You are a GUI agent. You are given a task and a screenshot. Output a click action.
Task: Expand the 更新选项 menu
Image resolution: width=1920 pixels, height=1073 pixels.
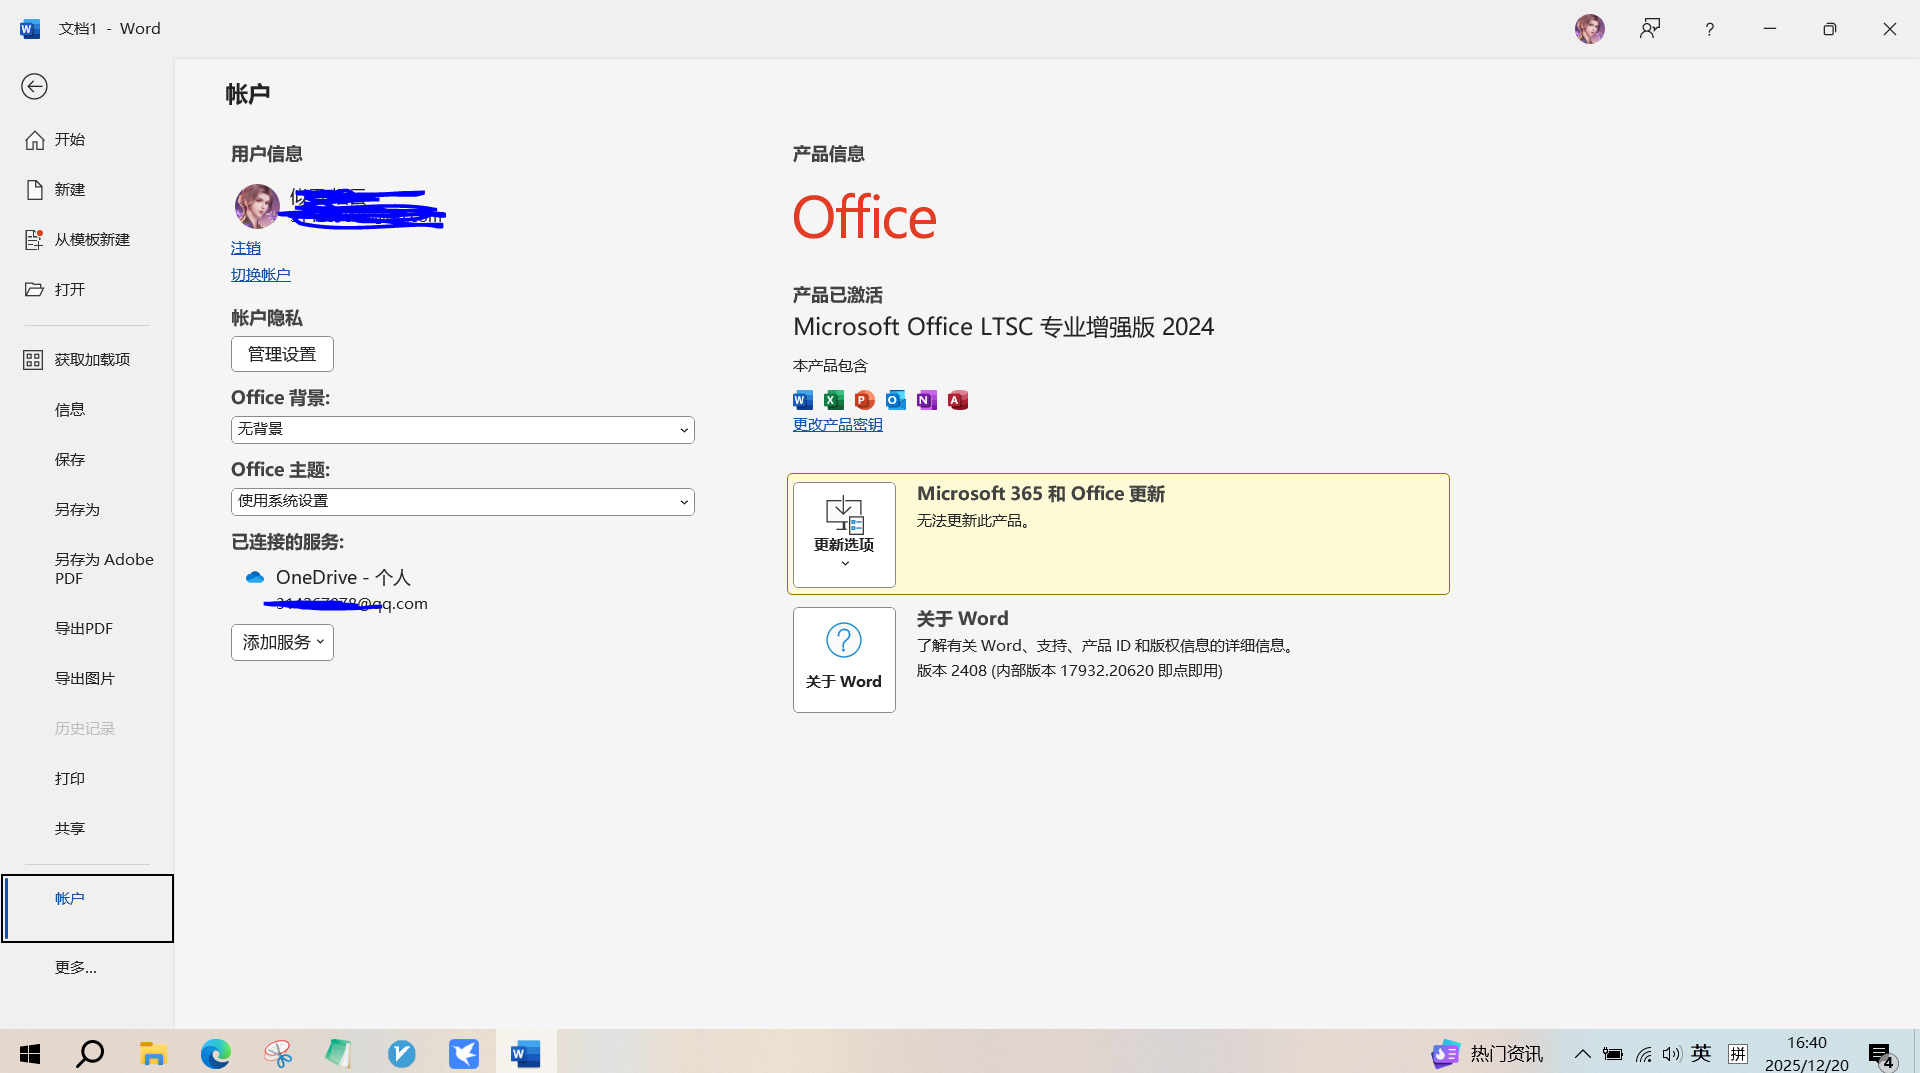(x=844, y=535)
